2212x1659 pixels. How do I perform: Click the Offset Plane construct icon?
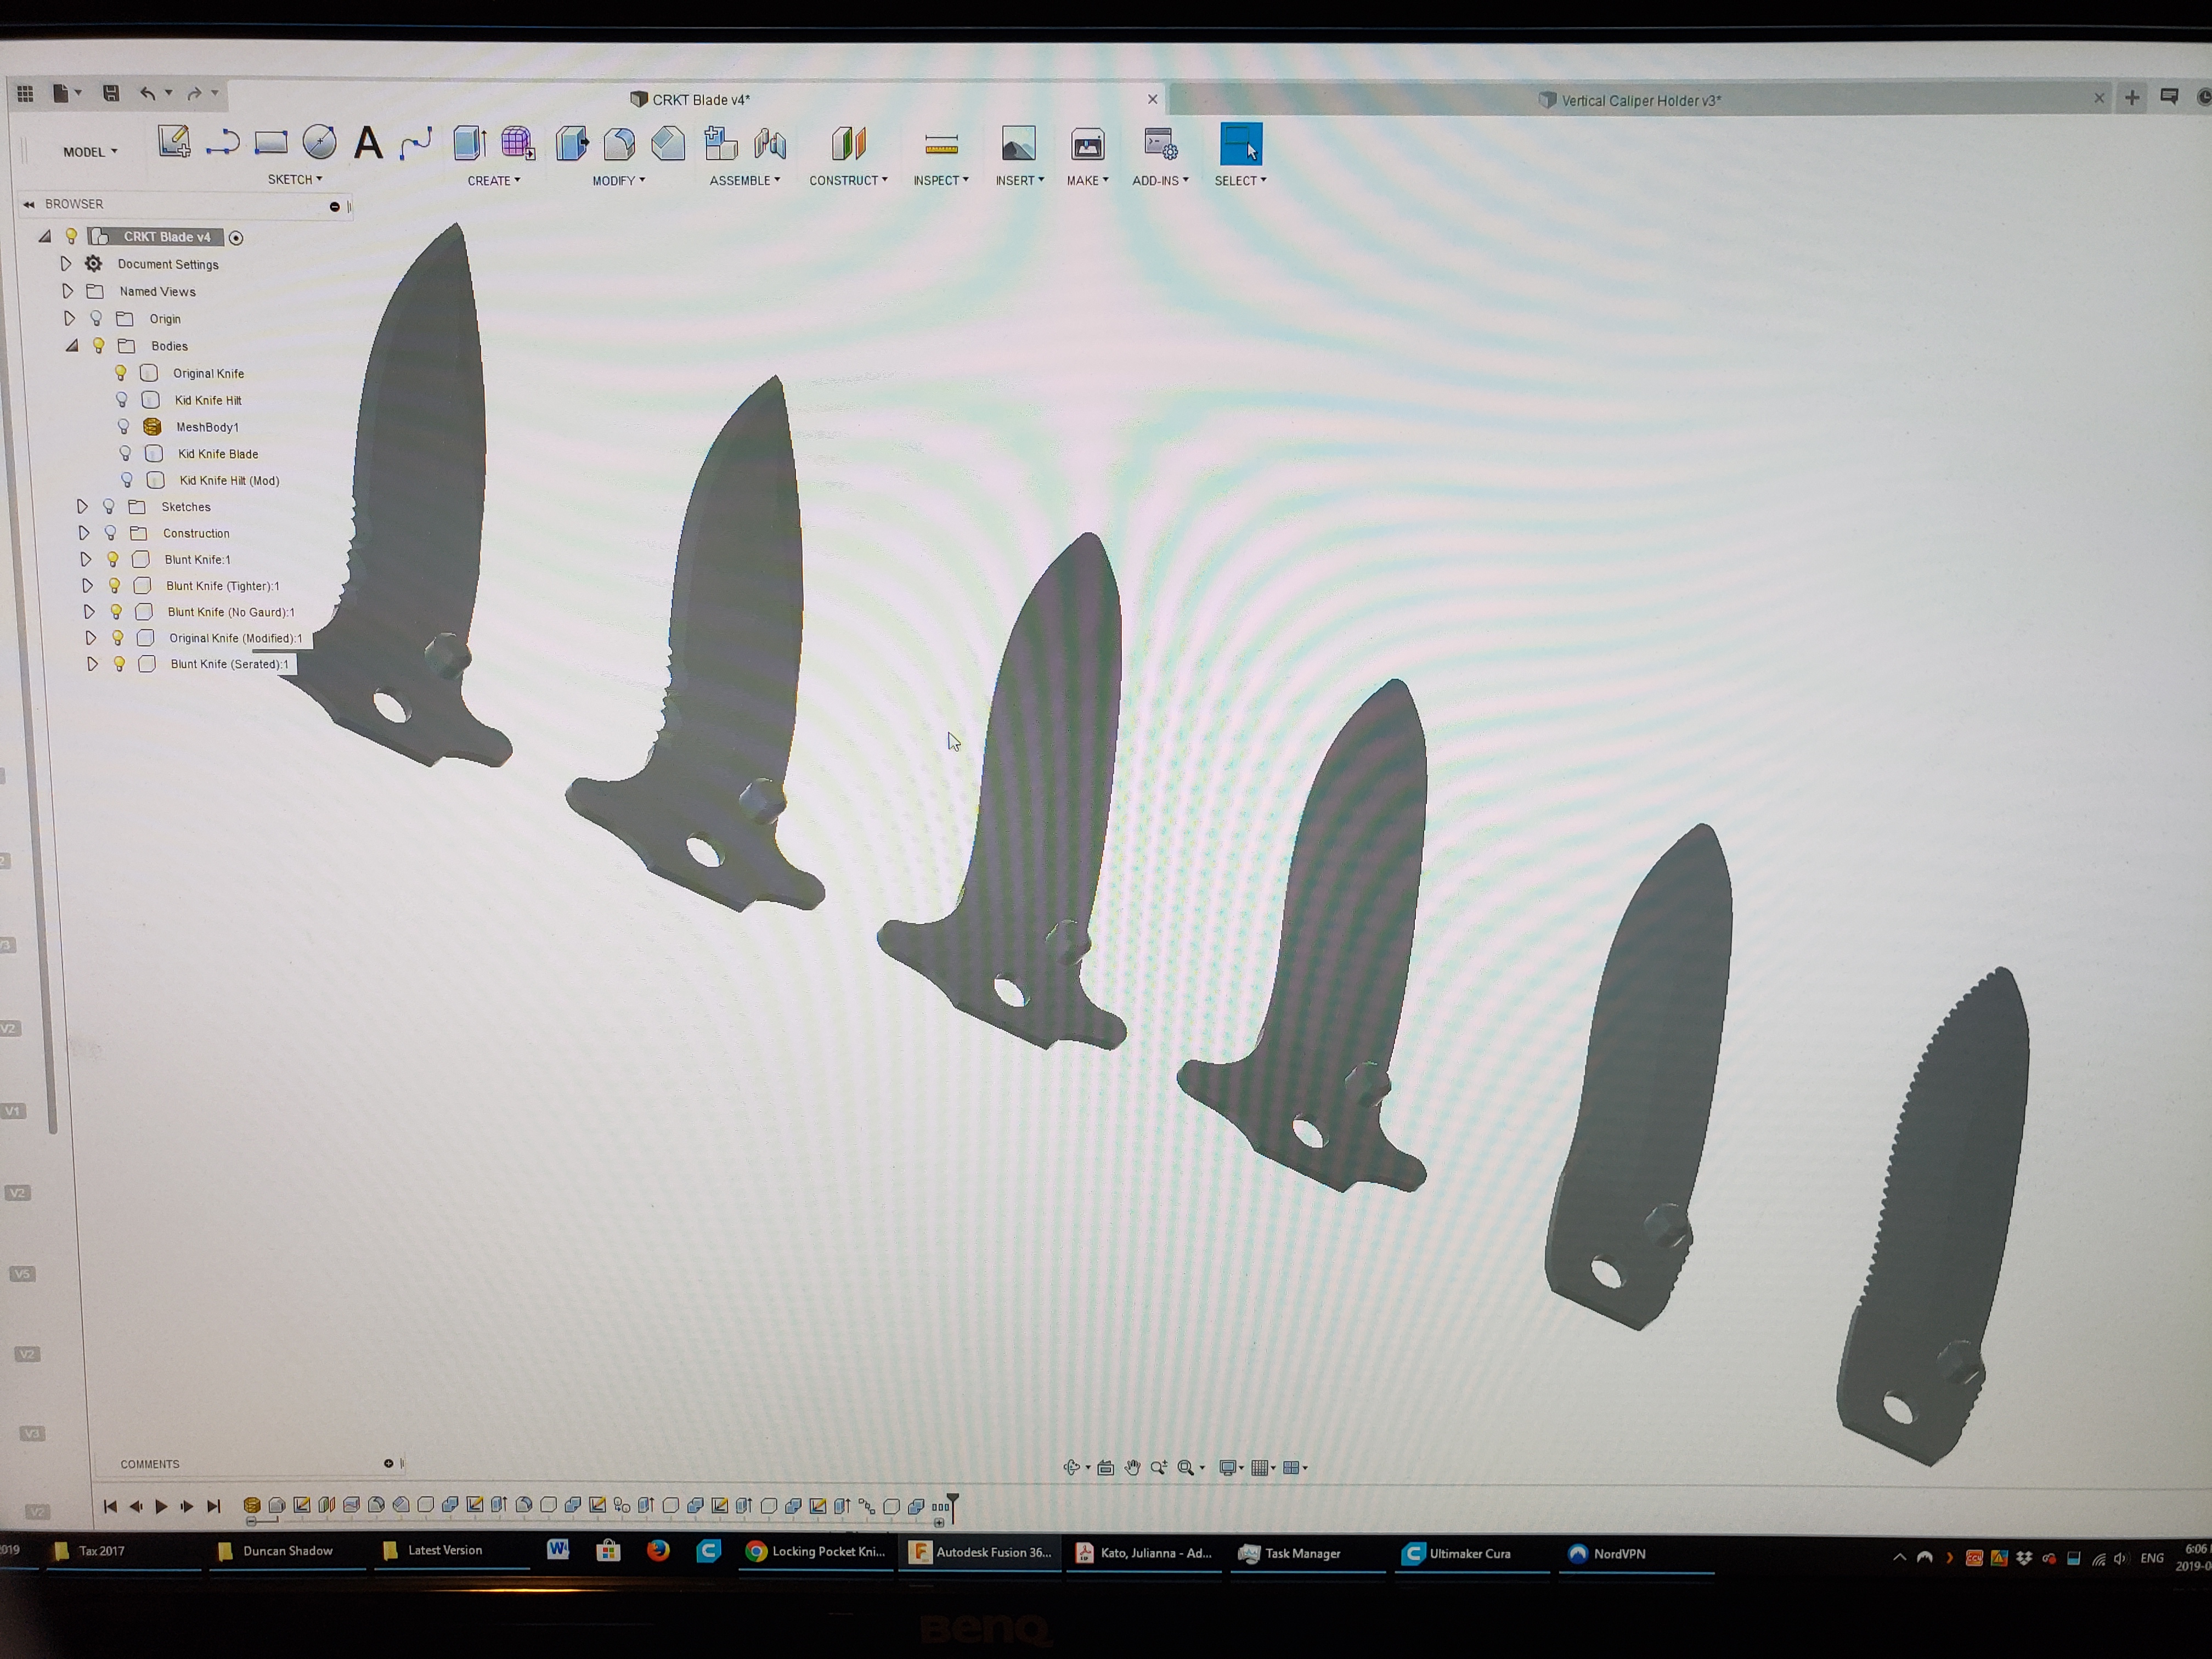(848, 143)
